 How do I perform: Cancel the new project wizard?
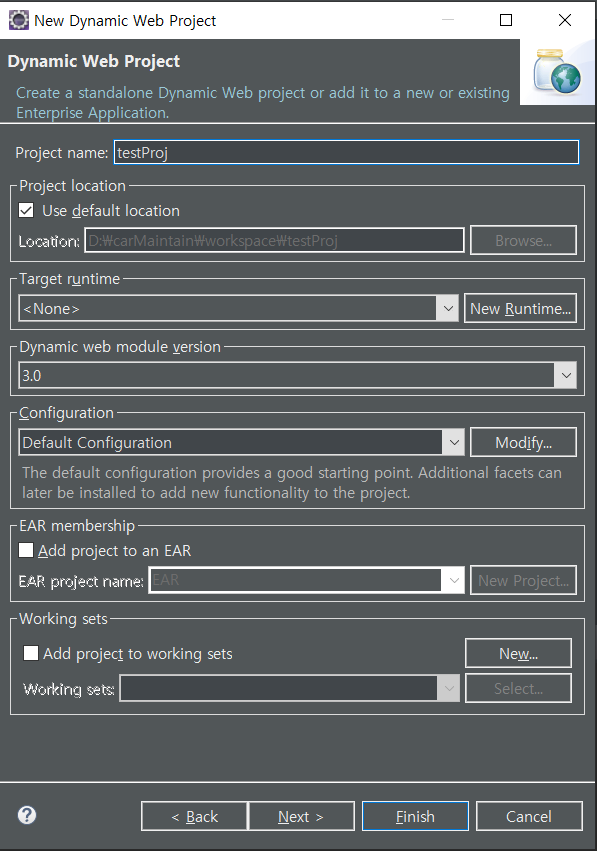pyautogui.click(x=529, y=816)
